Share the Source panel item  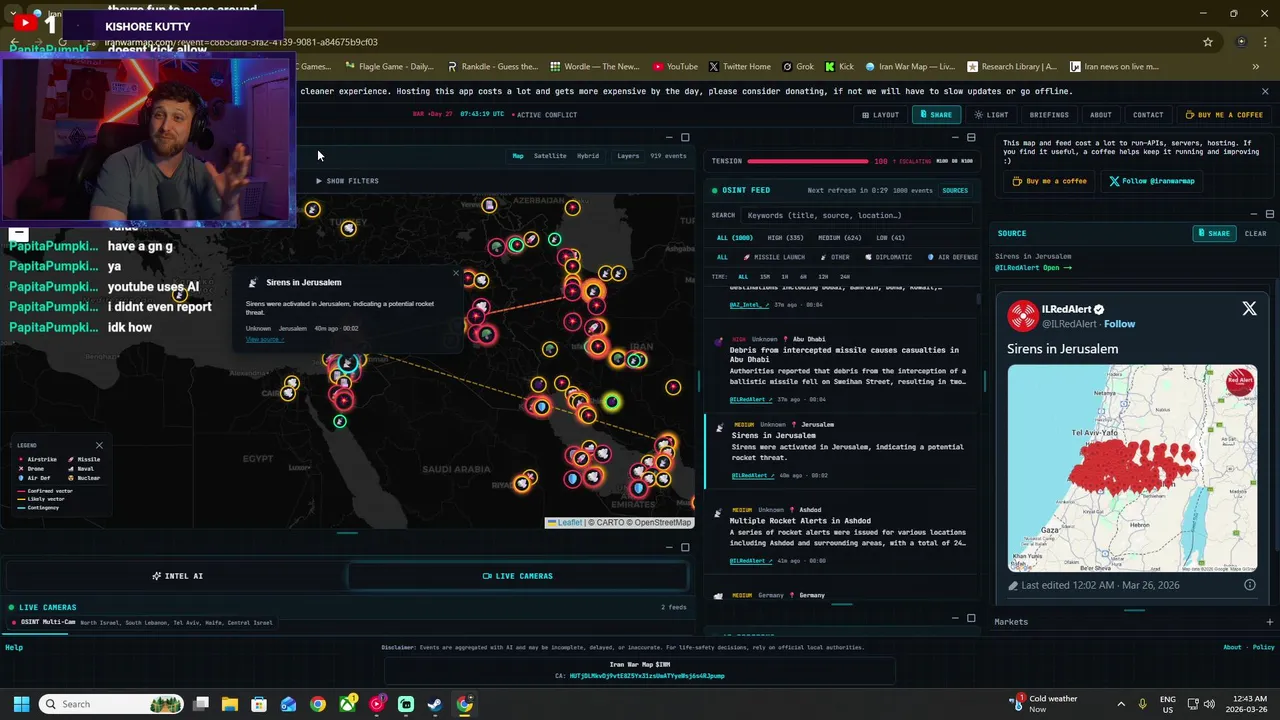(1214, 233)
